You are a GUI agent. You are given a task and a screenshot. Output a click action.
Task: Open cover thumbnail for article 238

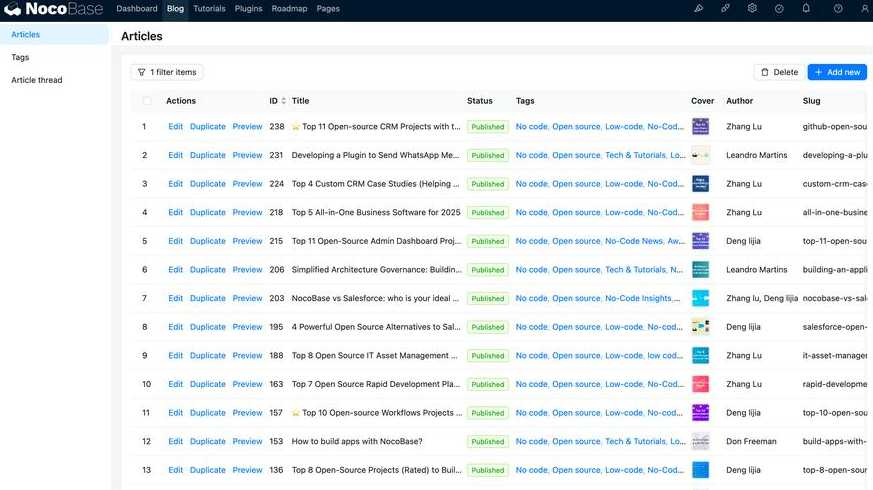(700, 126)
